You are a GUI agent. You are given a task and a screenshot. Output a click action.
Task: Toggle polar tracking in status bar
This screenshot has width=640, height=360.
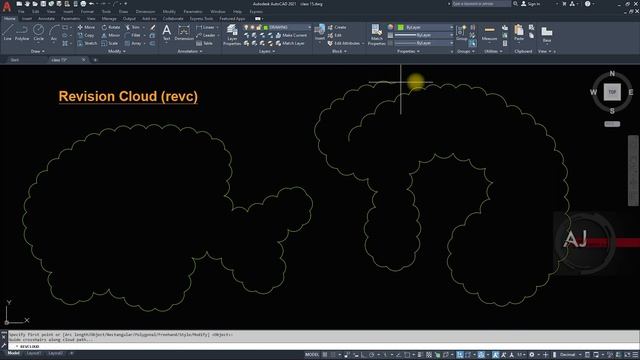(372, 355)
